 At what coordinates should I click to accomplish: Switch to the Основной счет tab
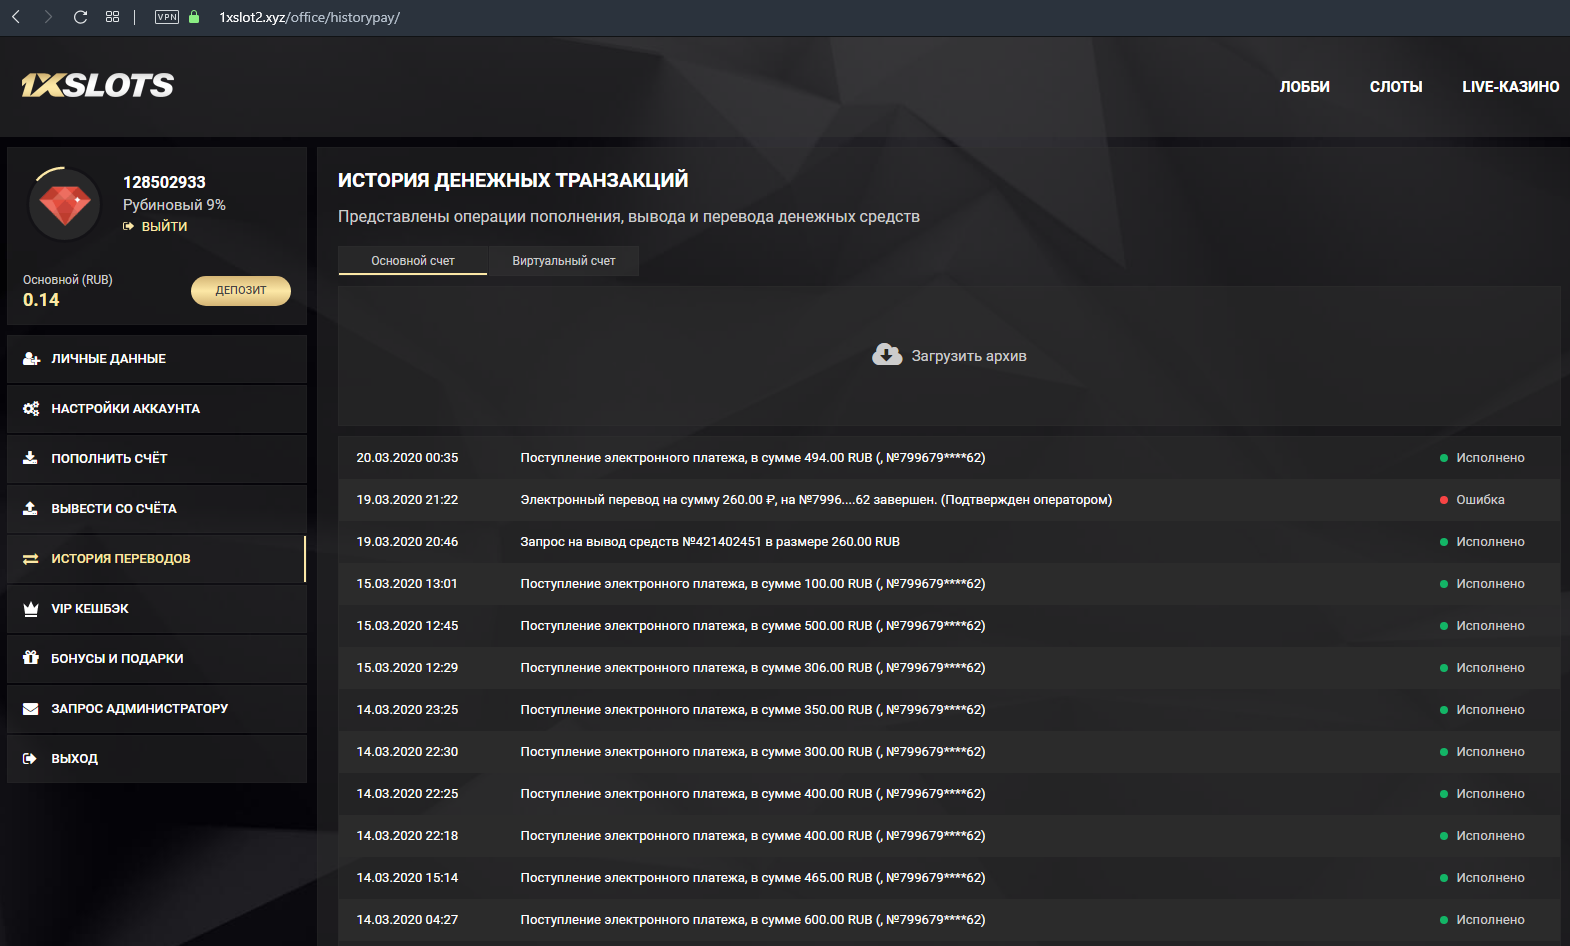tap(413, 261)
